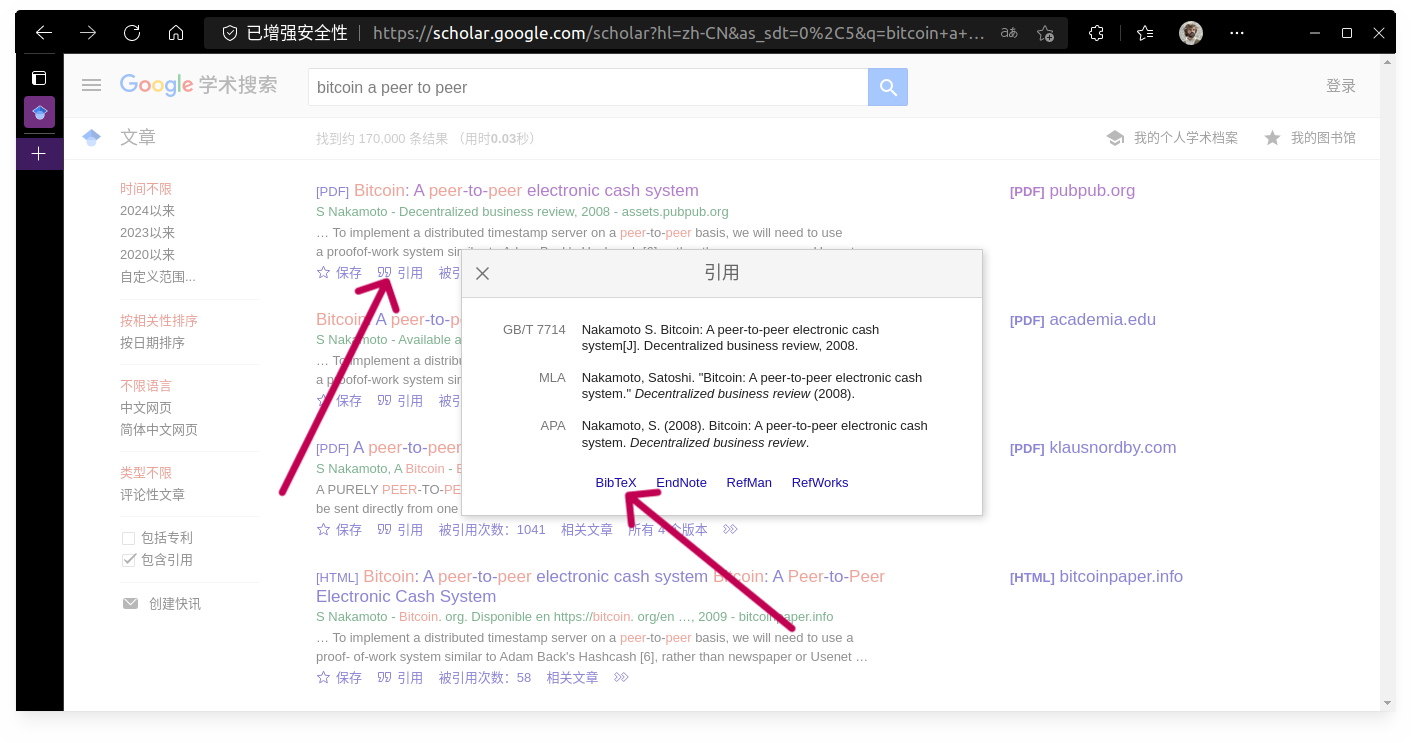Select the MLA citation text
Viewport: 1411px width, 743px height.
[x=752, y=386]
